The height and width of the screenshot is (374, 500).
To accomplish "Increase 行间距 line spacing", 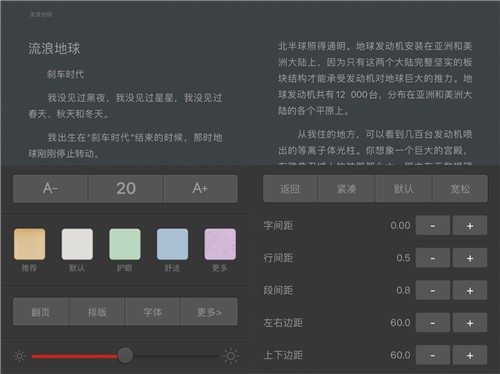I will pos(470,258).
